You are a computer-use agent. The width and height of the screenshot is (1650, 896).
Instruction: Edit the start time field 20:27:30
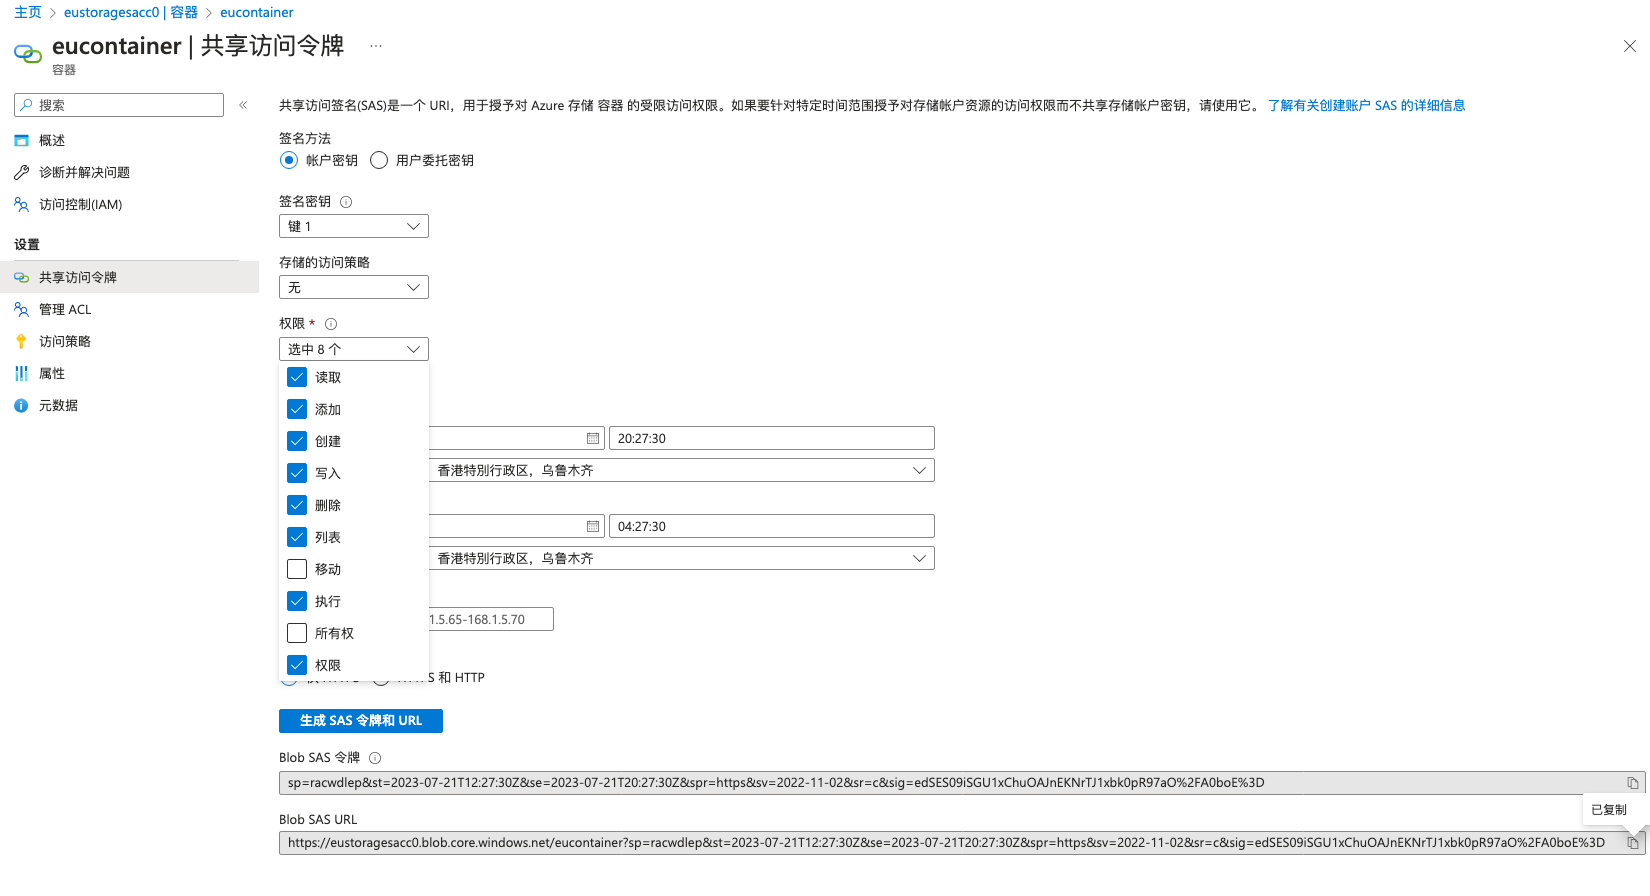click(772, 438)
